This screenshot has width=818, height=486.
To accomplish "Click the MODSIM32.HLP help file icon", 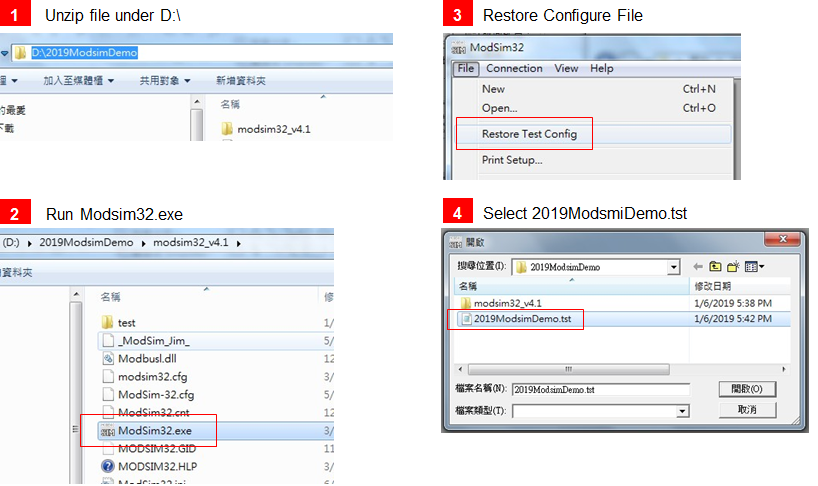I will [108, 466].
